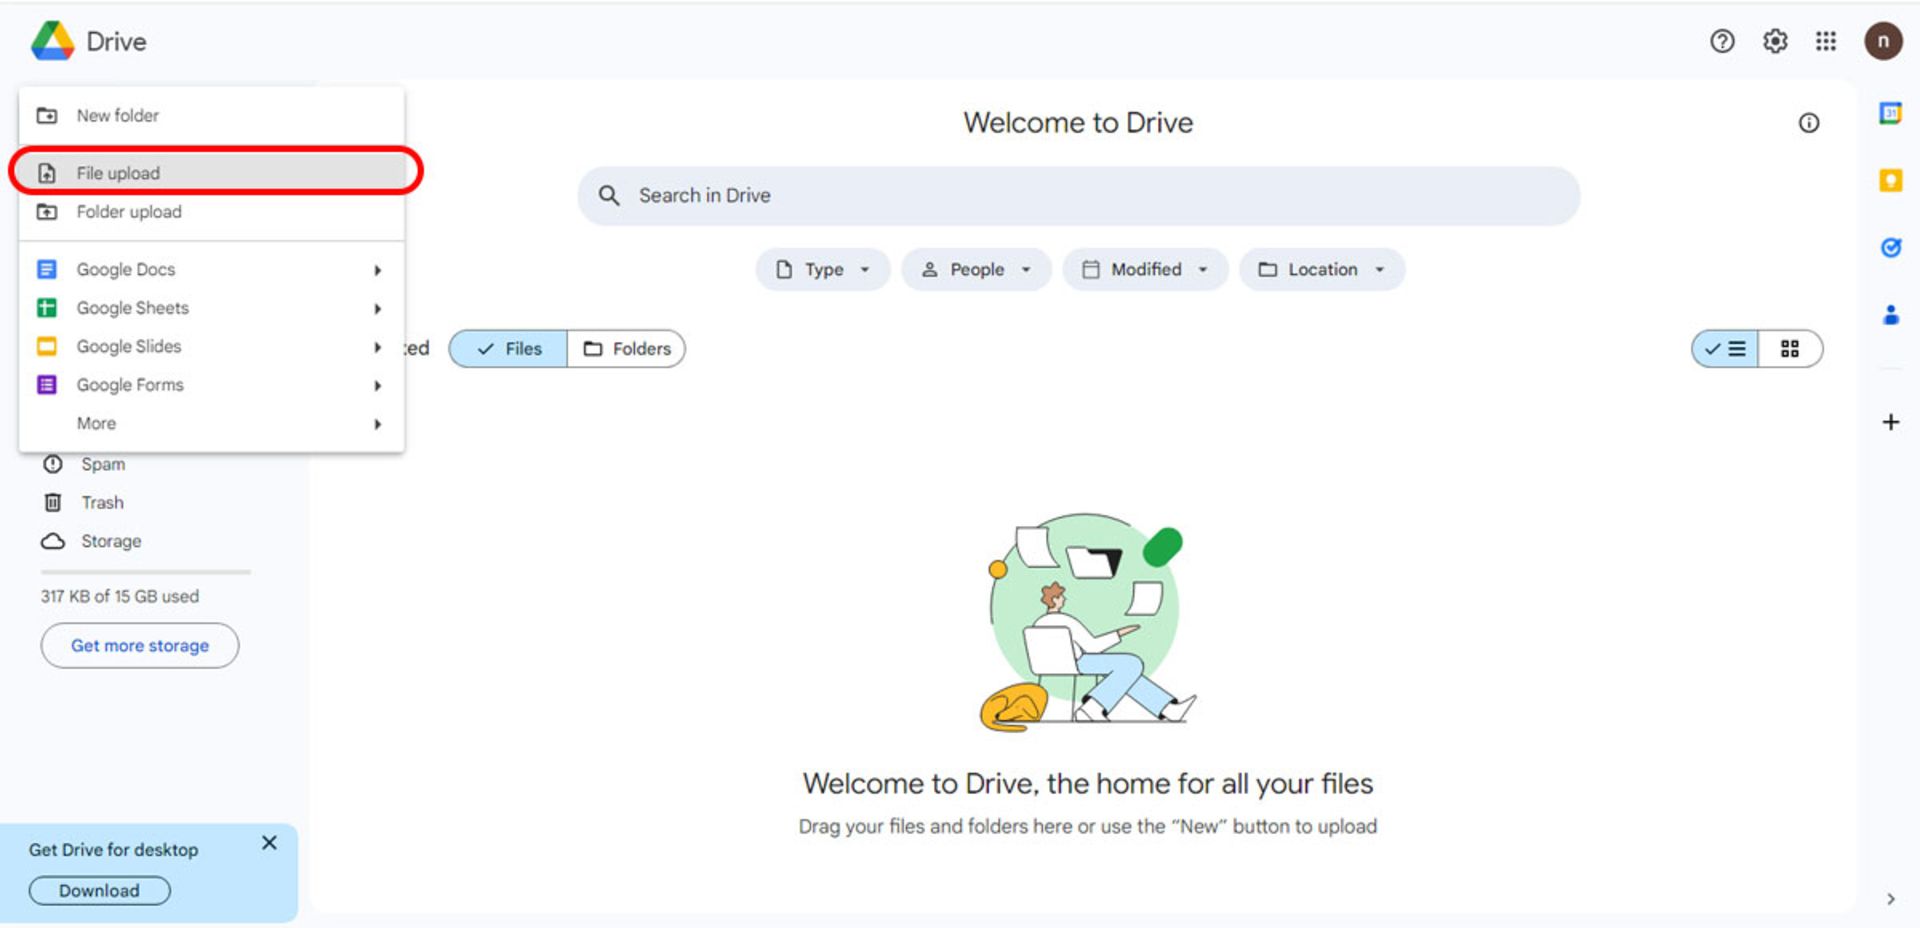Screen dimensions: 1920x928
Task: Click the Google Slides yellow icon
Action: coord(47,346)
